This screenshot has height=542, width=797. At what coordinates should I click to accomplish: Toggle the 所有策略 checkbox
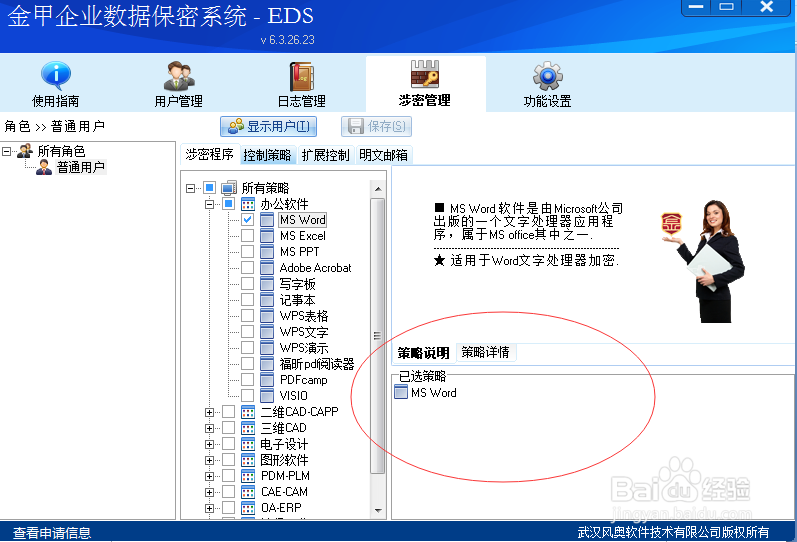coord(209,188)
